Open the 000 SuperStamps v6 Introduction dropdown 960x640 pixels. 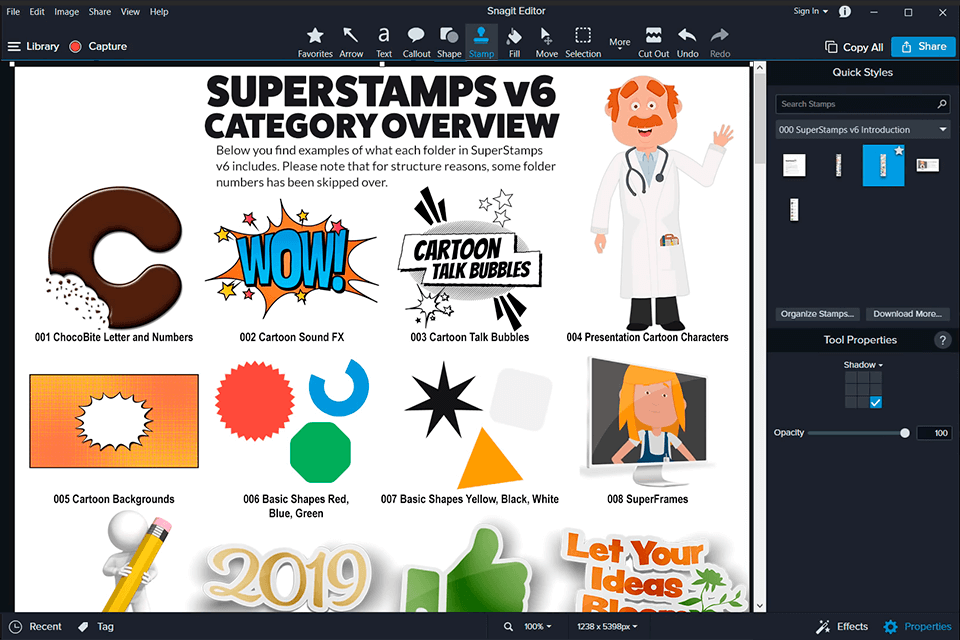click(863, 130)
